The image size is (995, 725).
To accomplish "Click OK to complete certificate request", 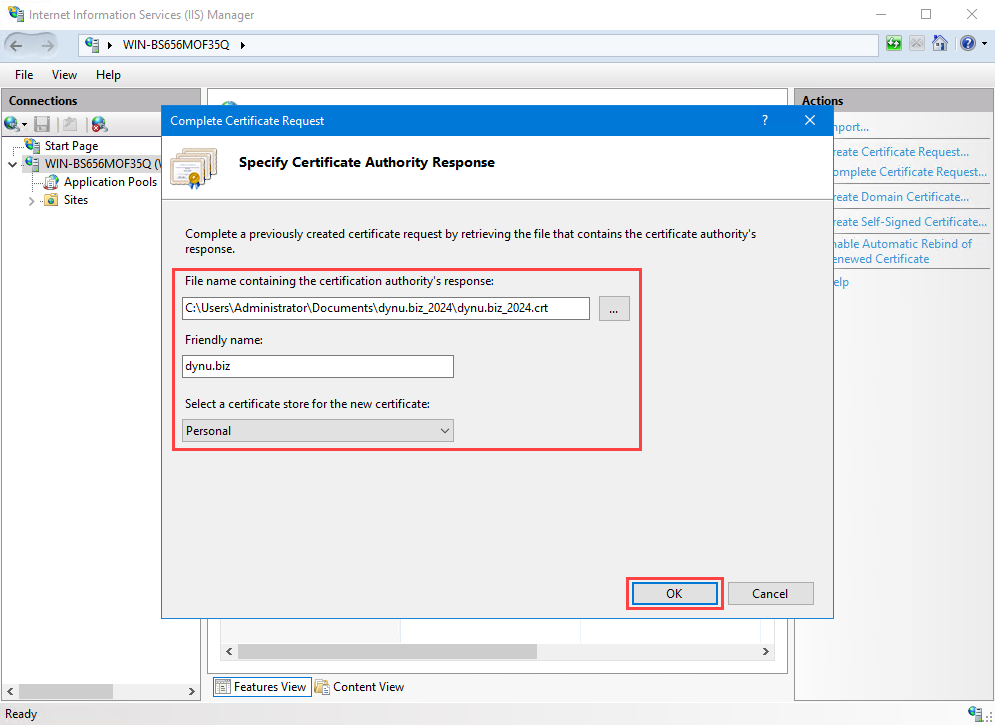I will coord(674,594).
